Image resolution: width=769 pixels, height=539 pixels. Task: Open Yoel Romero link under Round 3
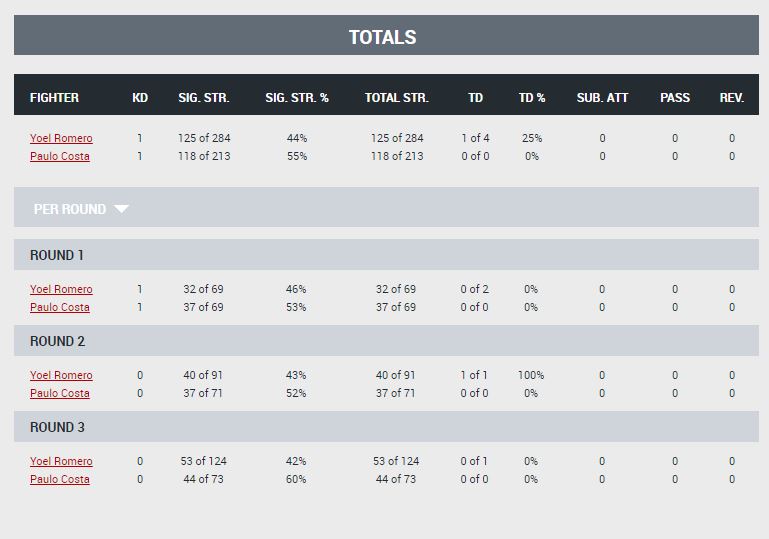pos(61,462)
